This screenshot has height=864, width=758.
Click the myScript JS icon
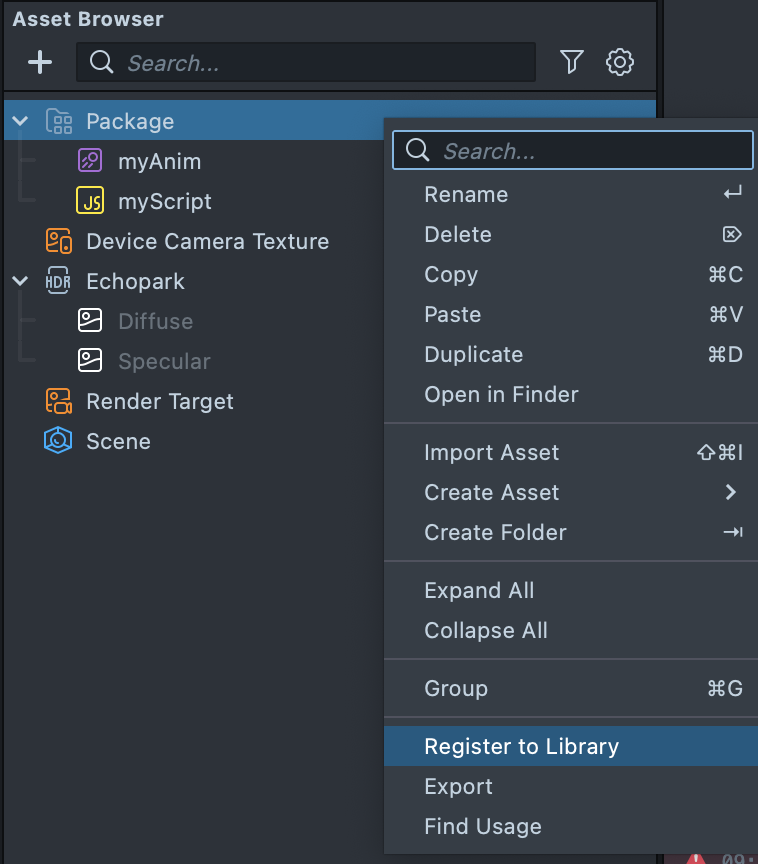tap(90, 201)
